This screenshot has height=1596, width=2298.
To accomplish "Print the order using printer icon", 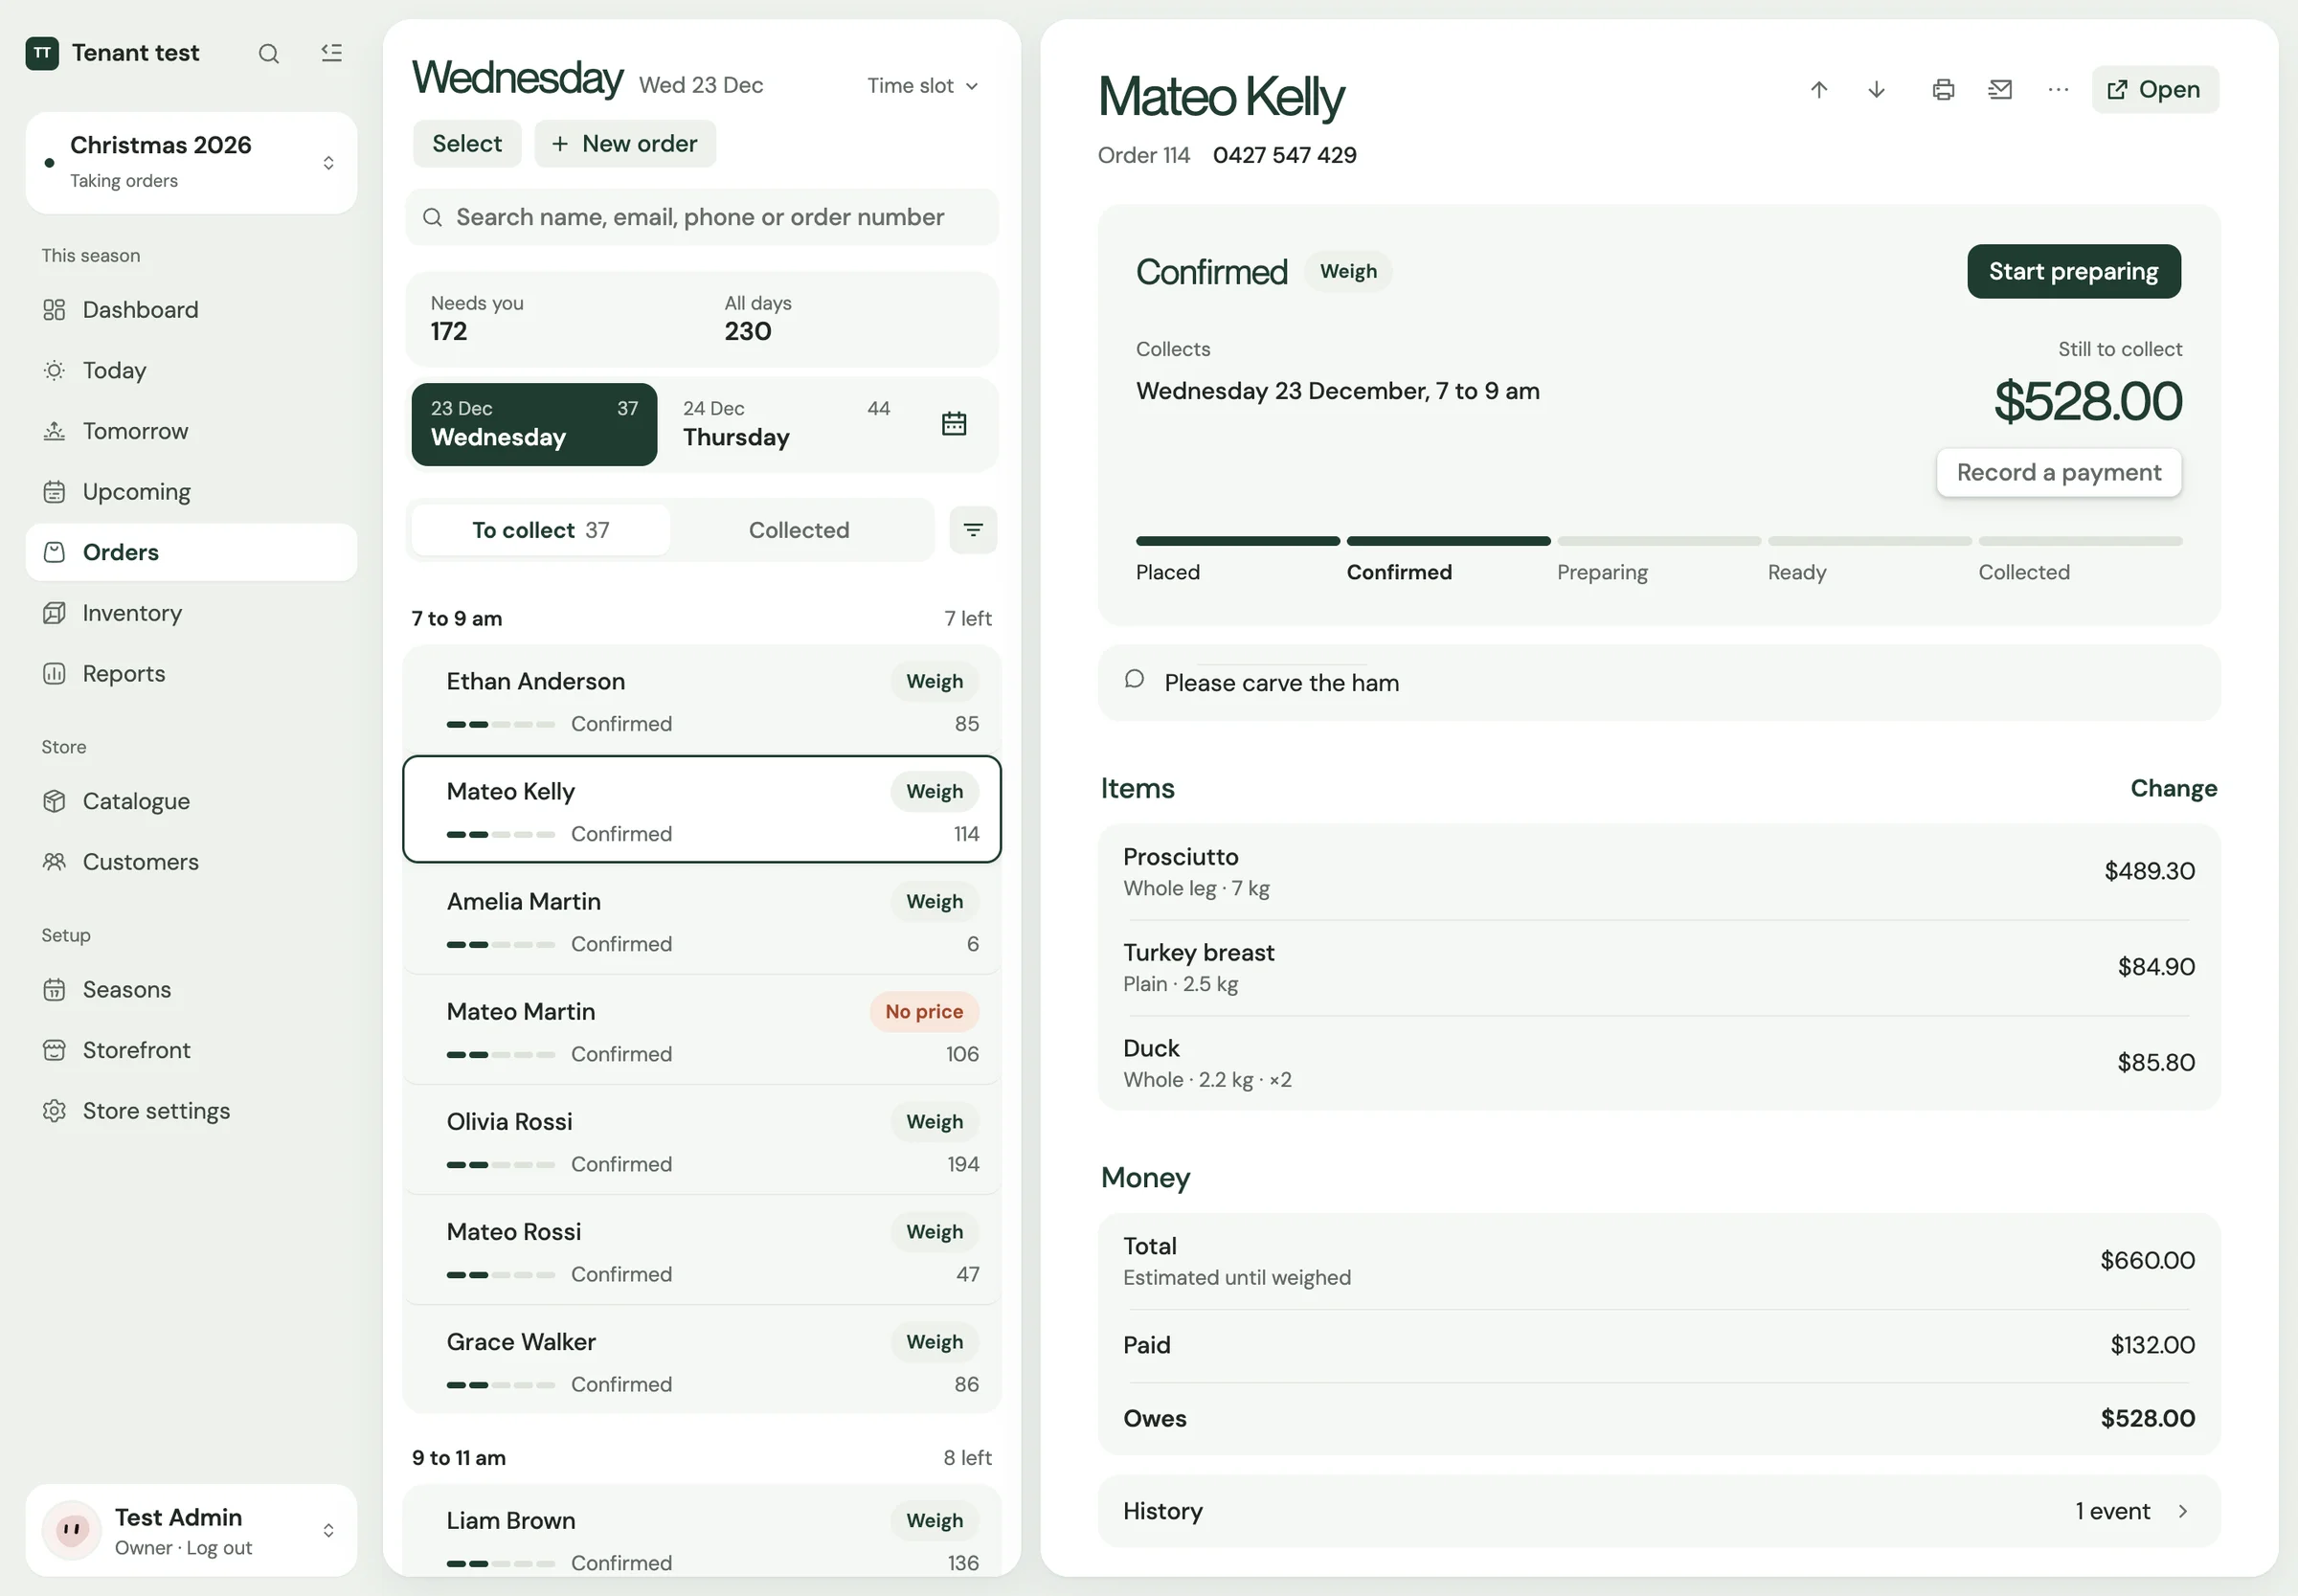I will coord(1942,90).
